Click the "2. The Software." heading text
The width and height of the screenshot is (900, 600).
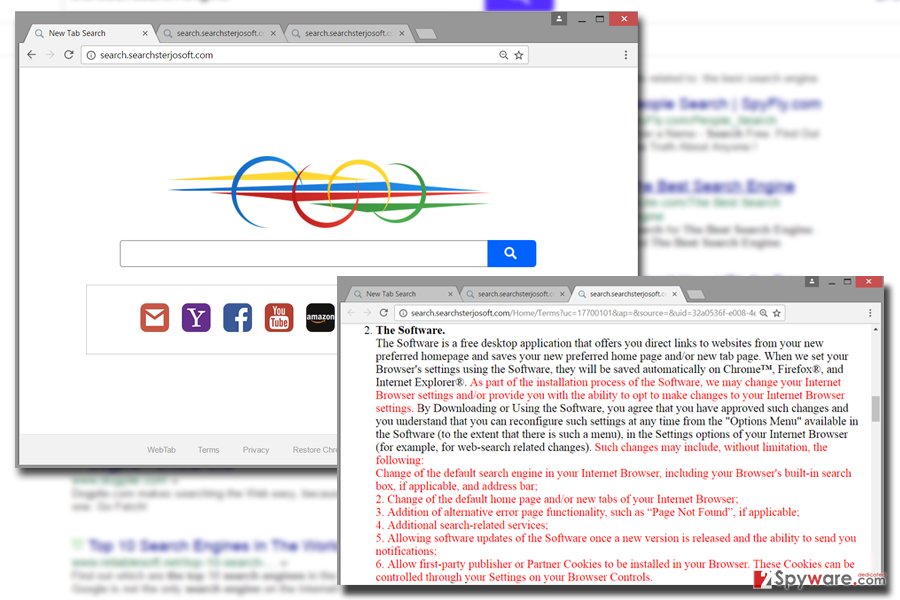pos(404,330)
